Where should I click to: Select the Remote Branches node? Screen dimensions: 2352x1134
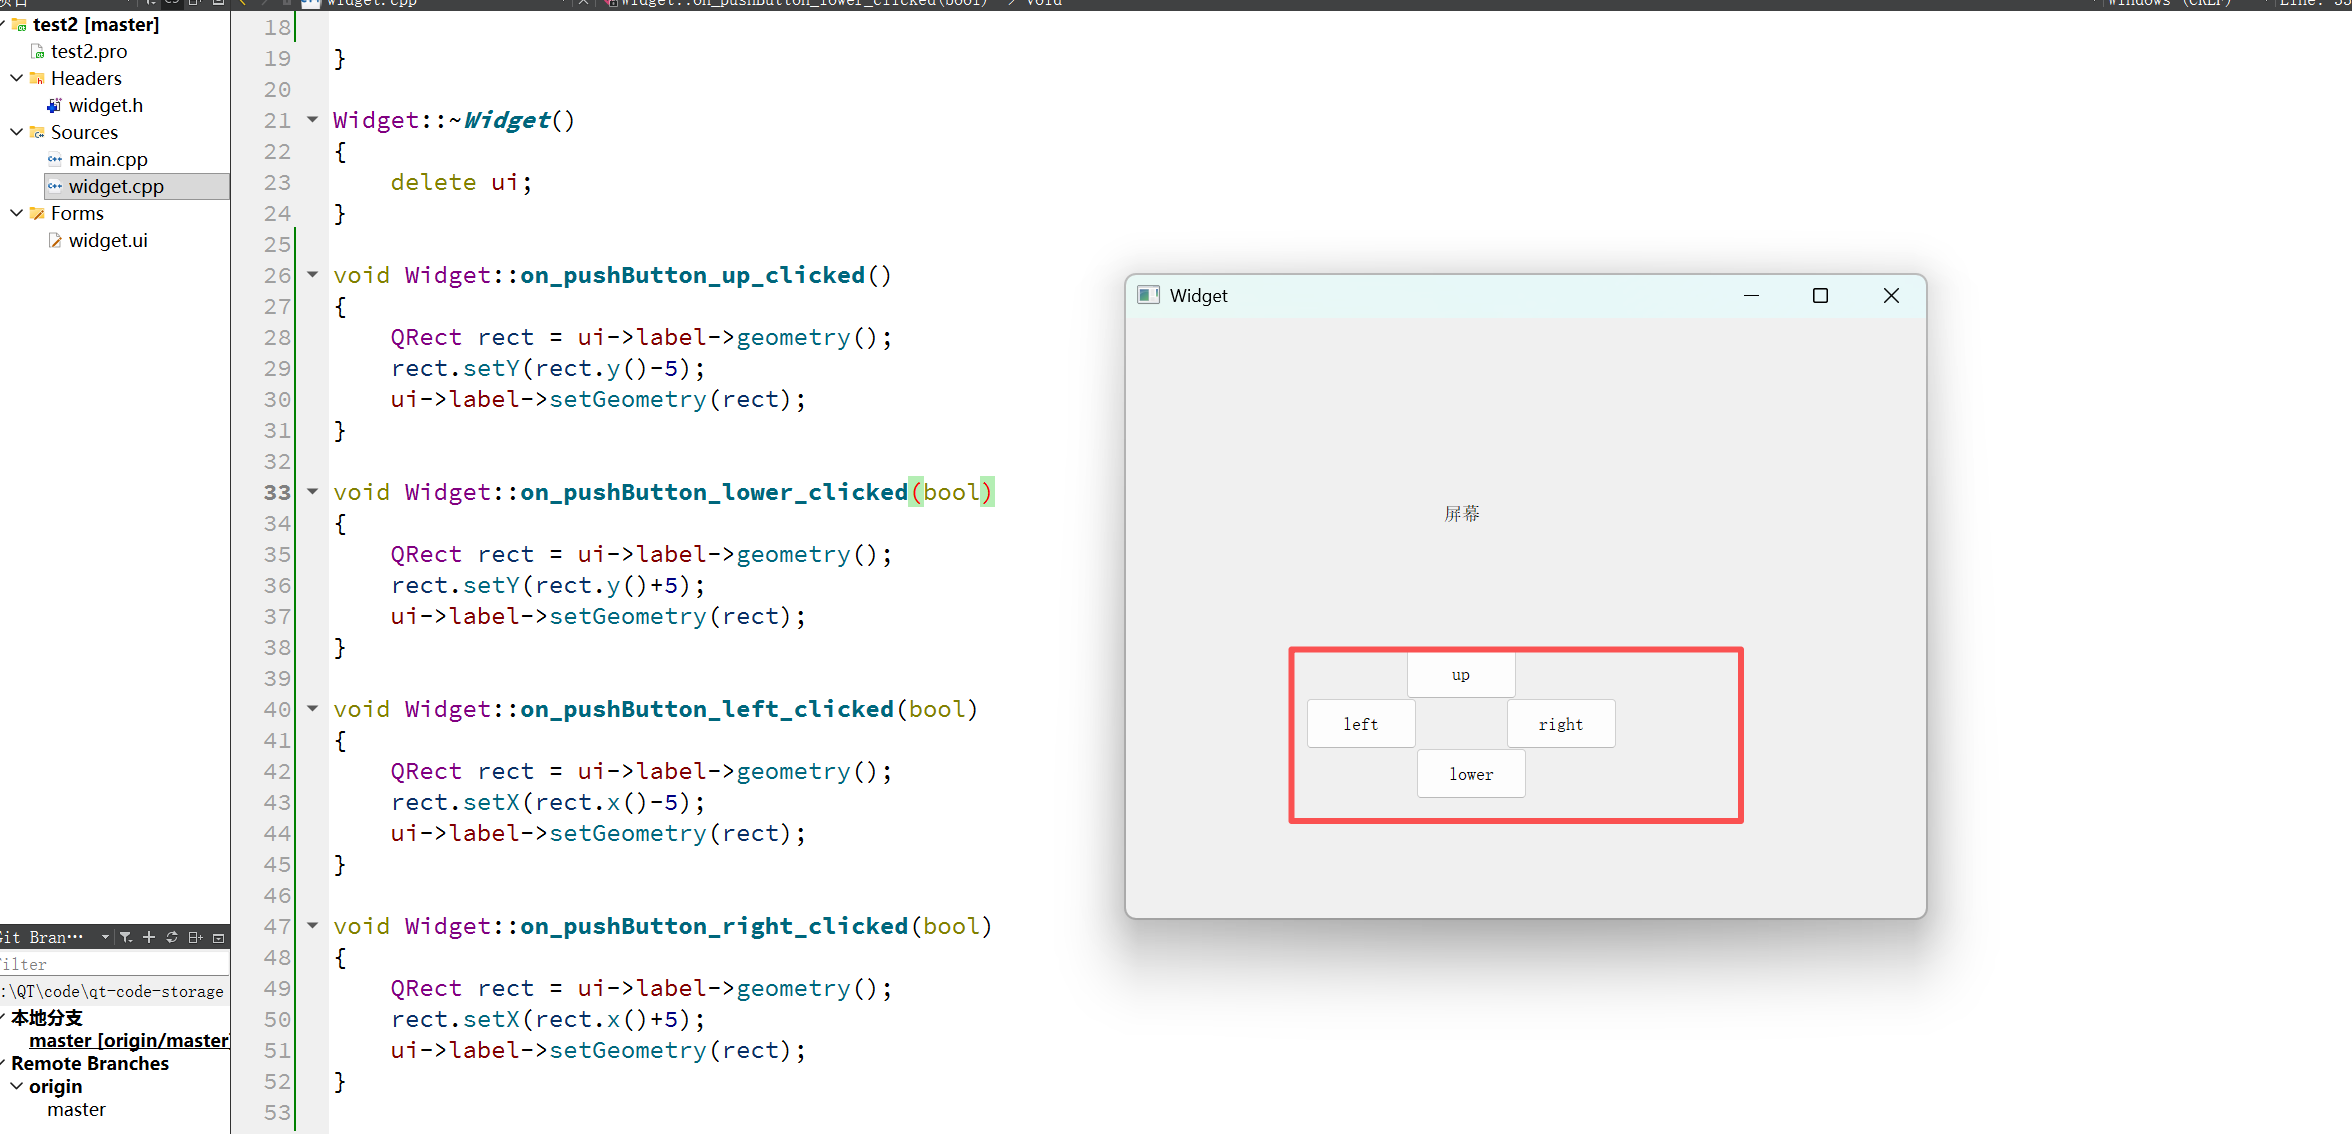[x=90, y=1063]
